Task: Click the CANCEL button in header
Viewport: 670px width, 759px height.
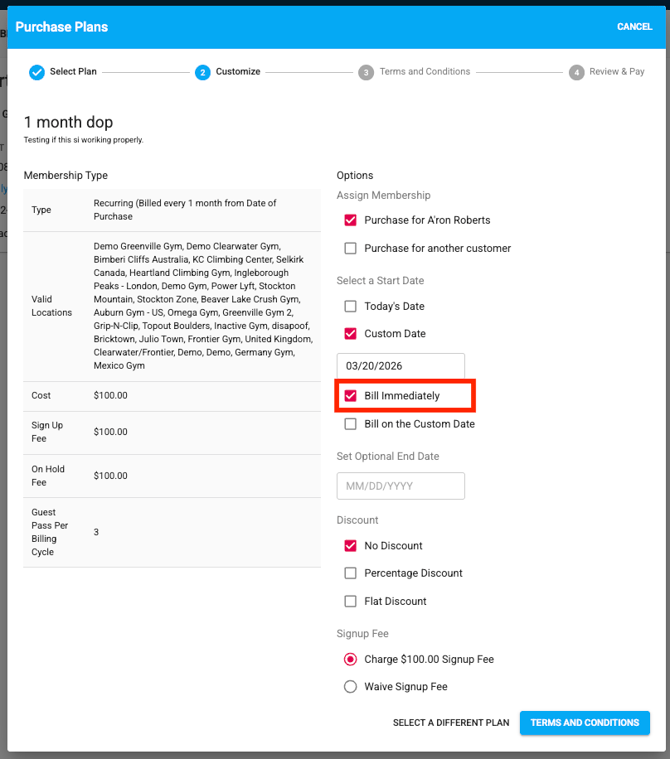Action: (634, 27)
